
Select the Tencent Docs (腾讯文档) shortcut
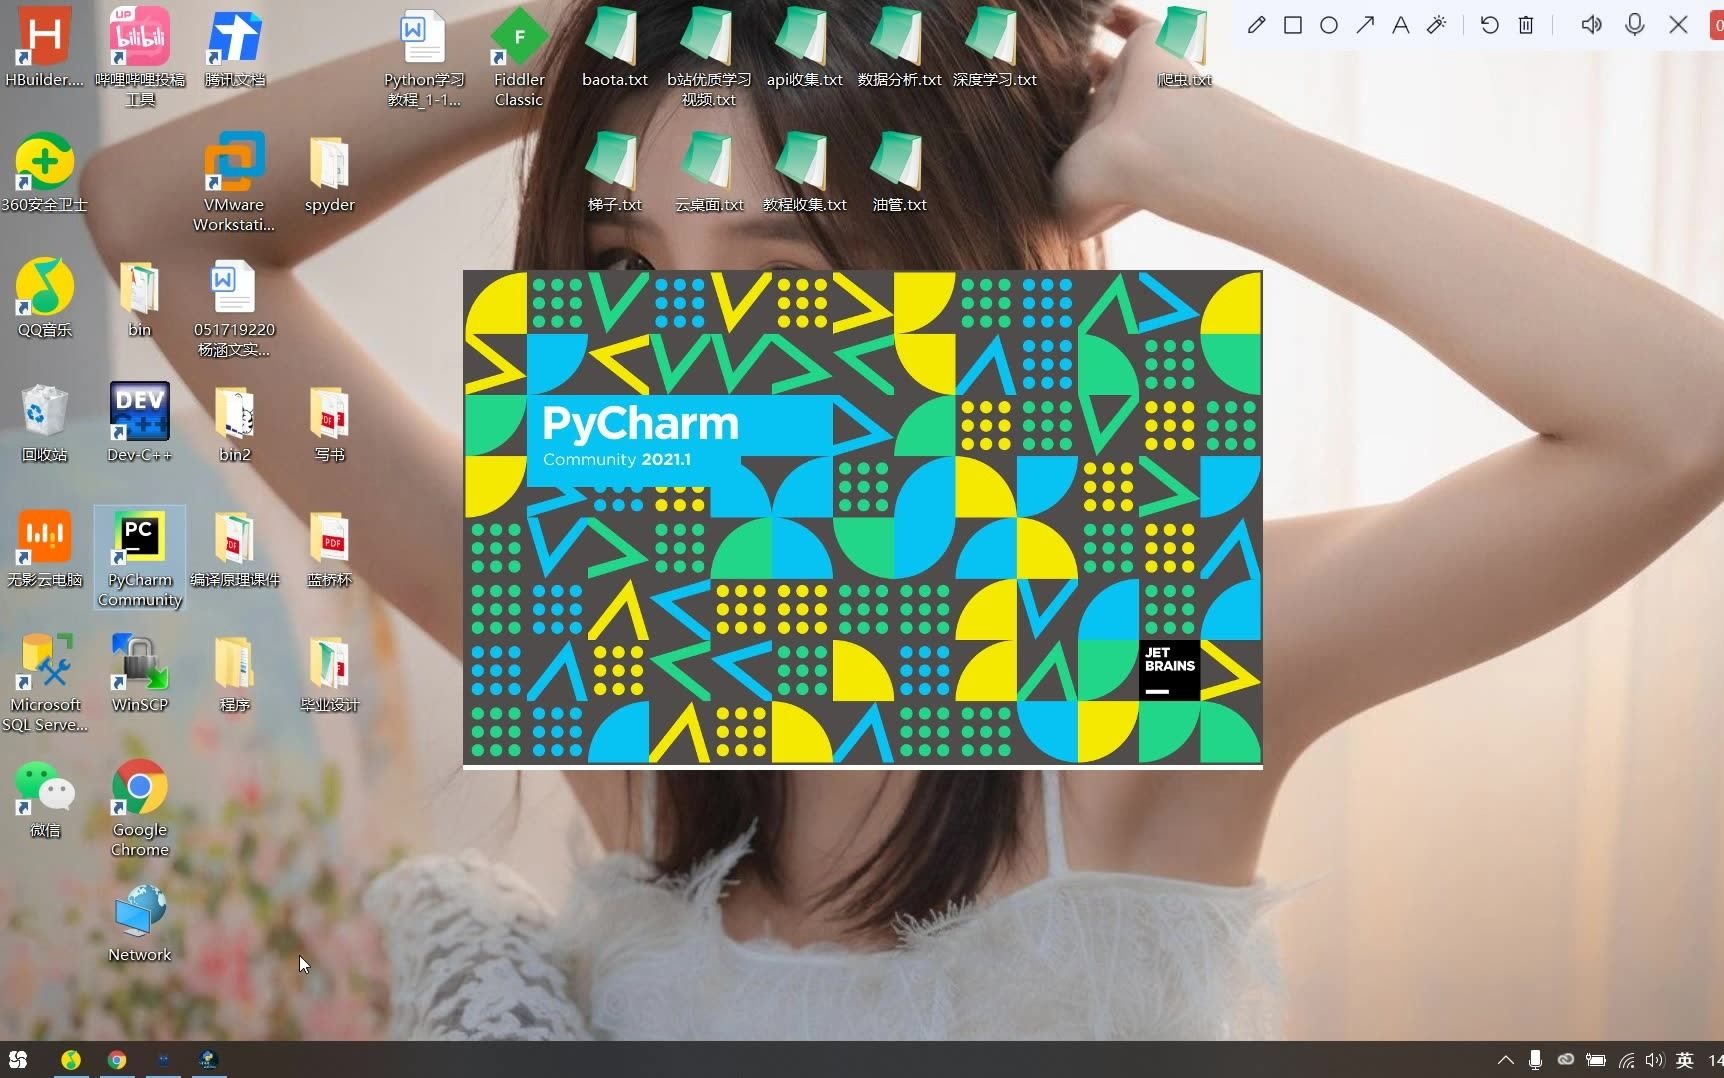(235, 48)
